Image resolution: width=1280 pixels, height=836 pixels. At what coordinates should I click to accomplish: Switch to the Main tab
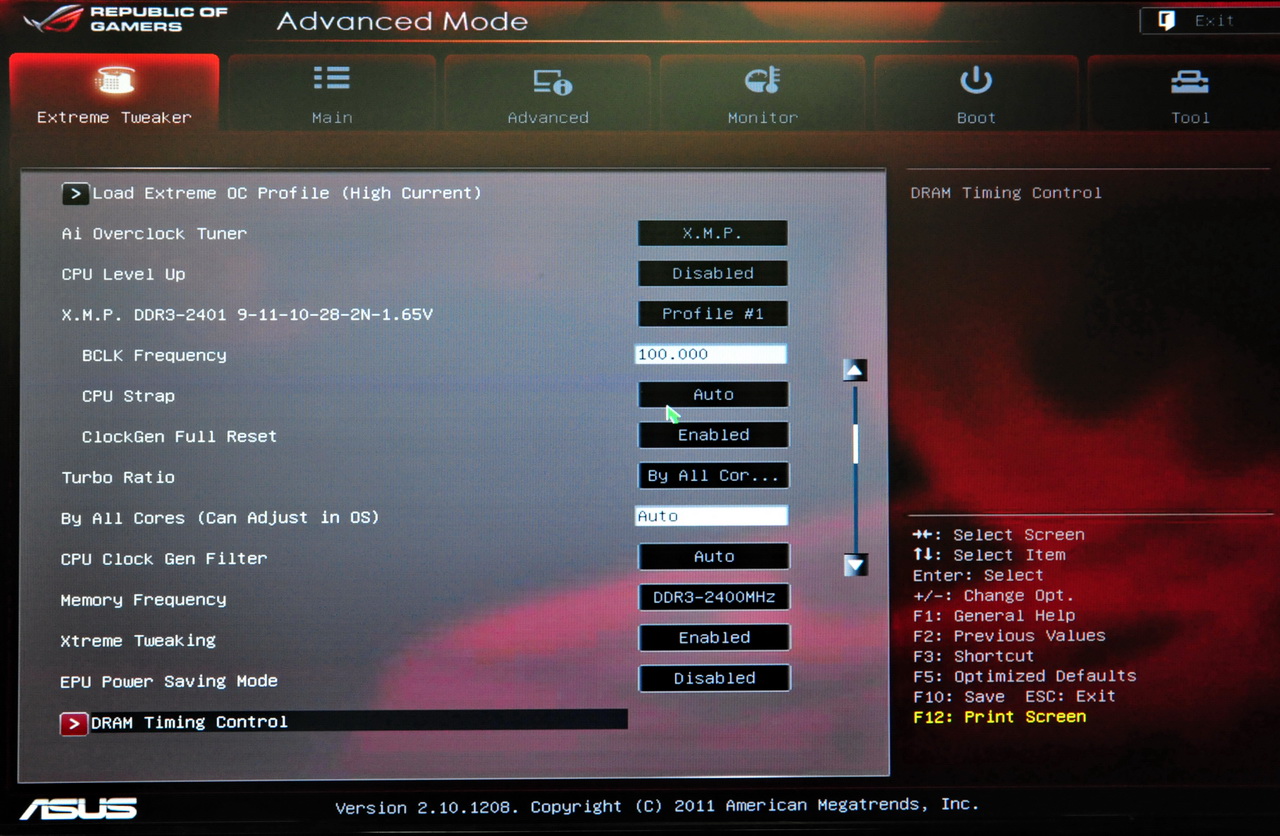coord(332,92)
